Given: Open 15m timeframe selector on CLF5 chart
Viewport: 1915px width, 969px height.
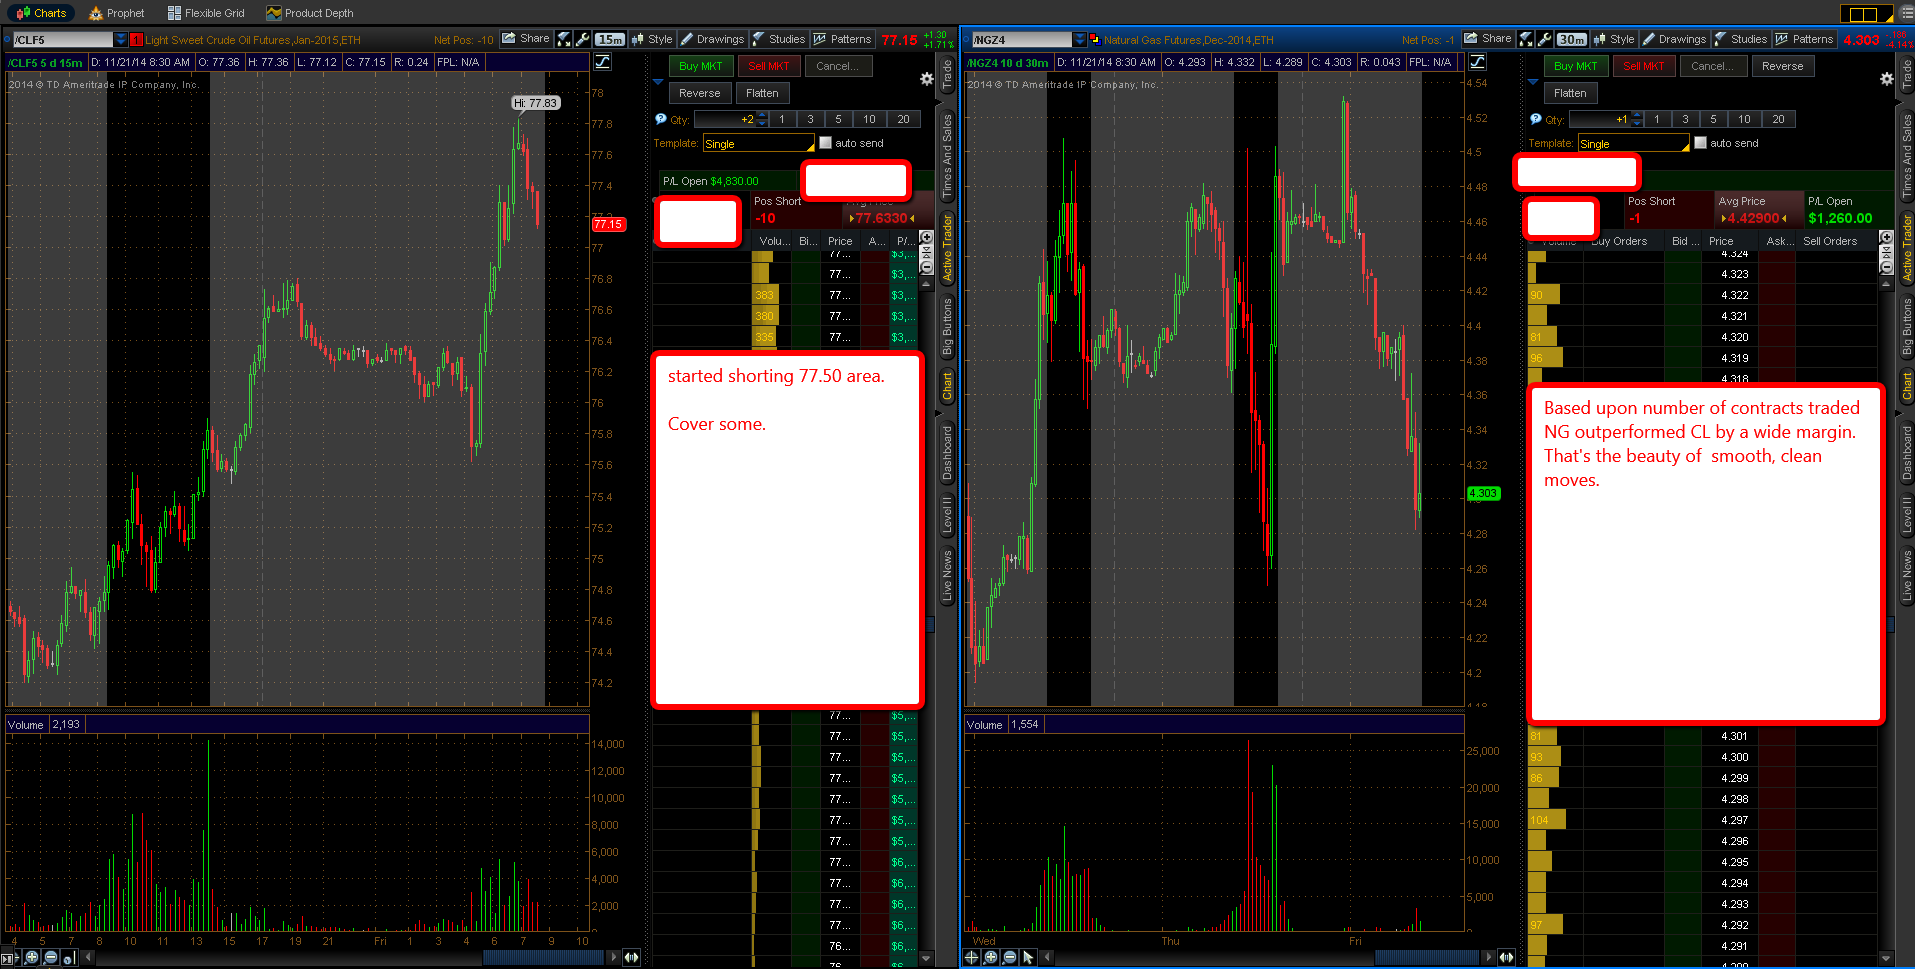Looking at the screenshot, I should tap(610, 39).
